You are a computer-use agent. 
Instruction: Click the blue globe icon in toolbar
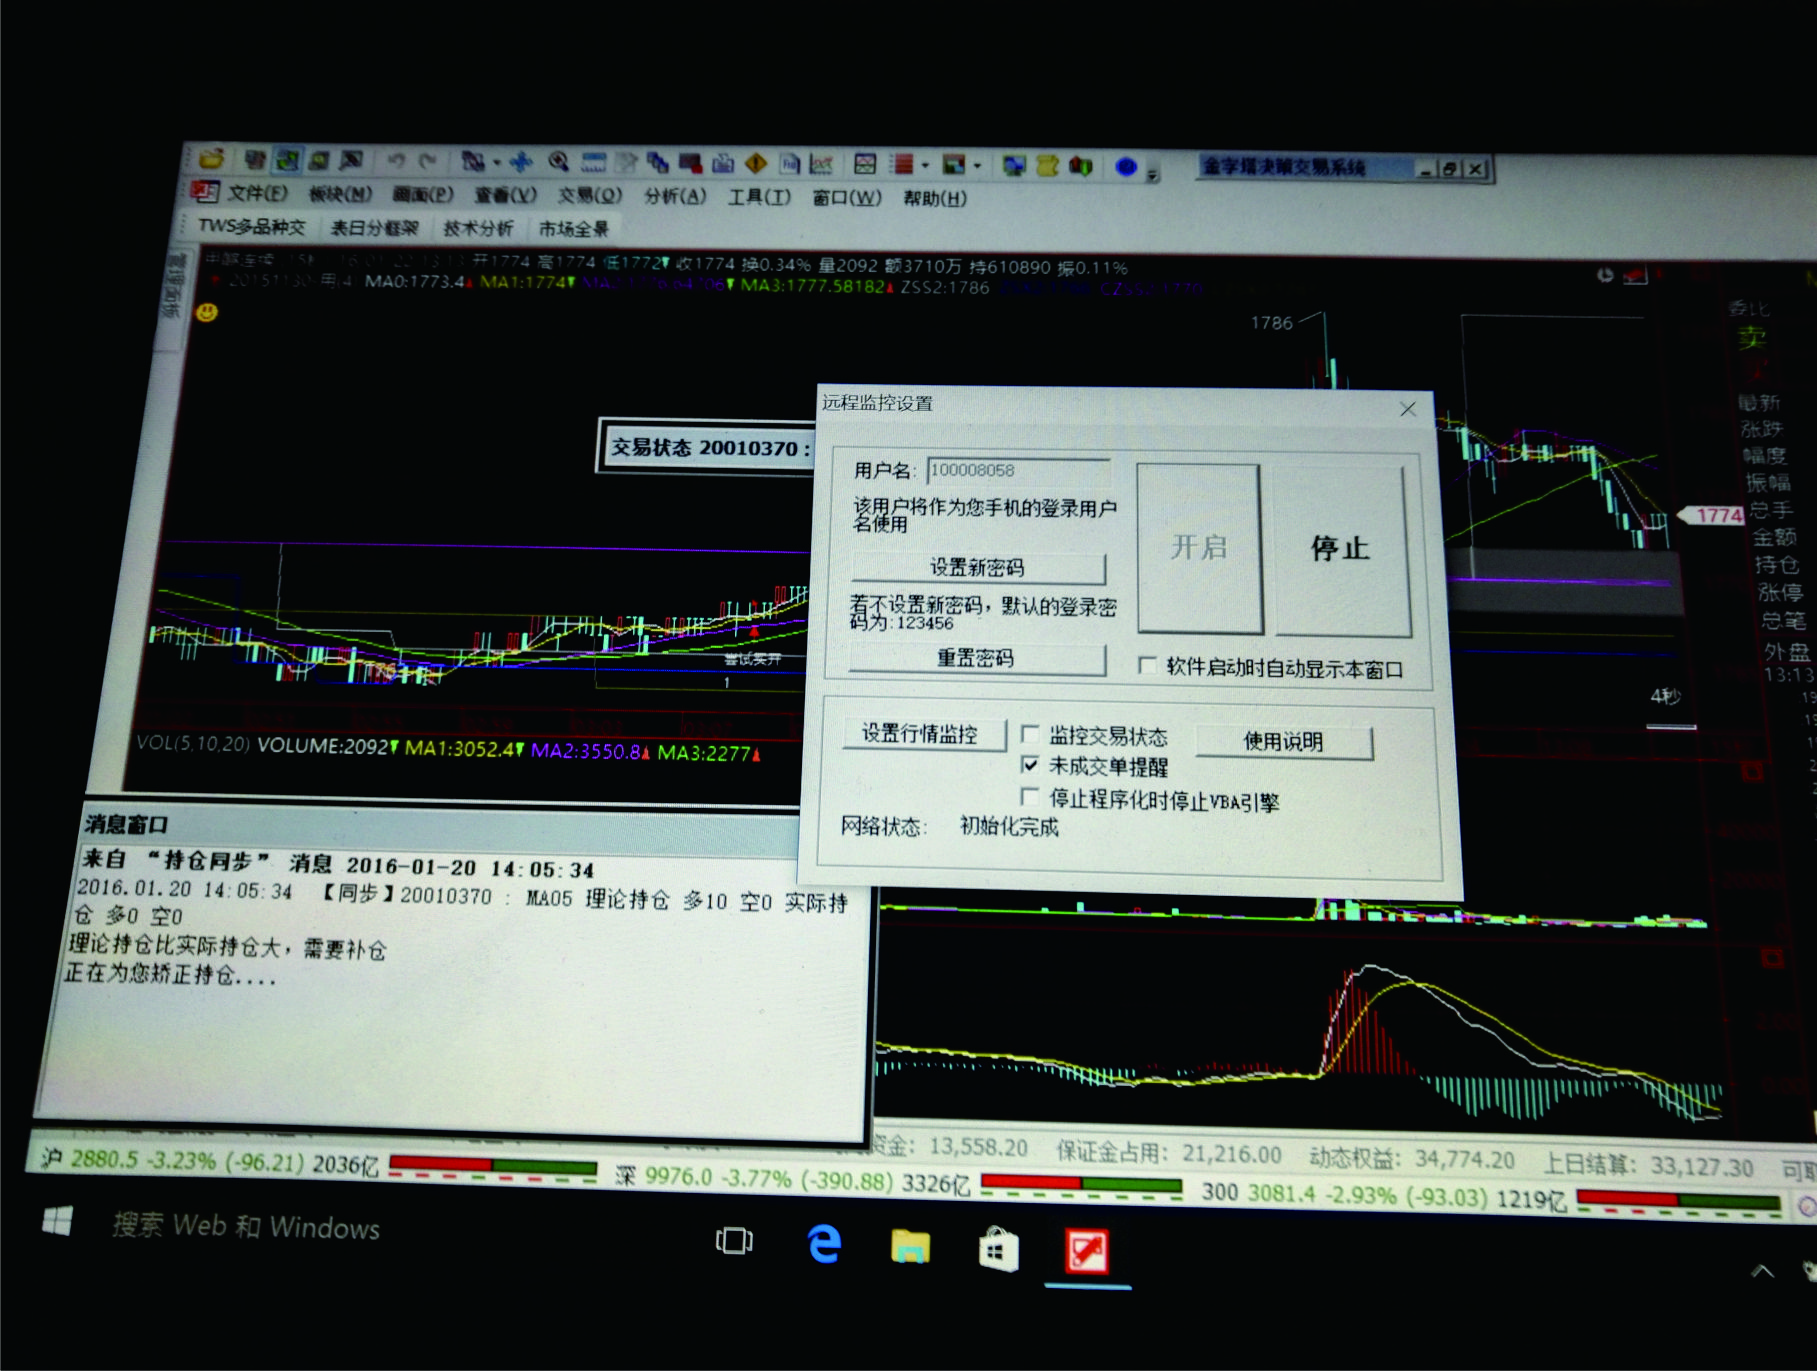click(x=1126, y=167)
